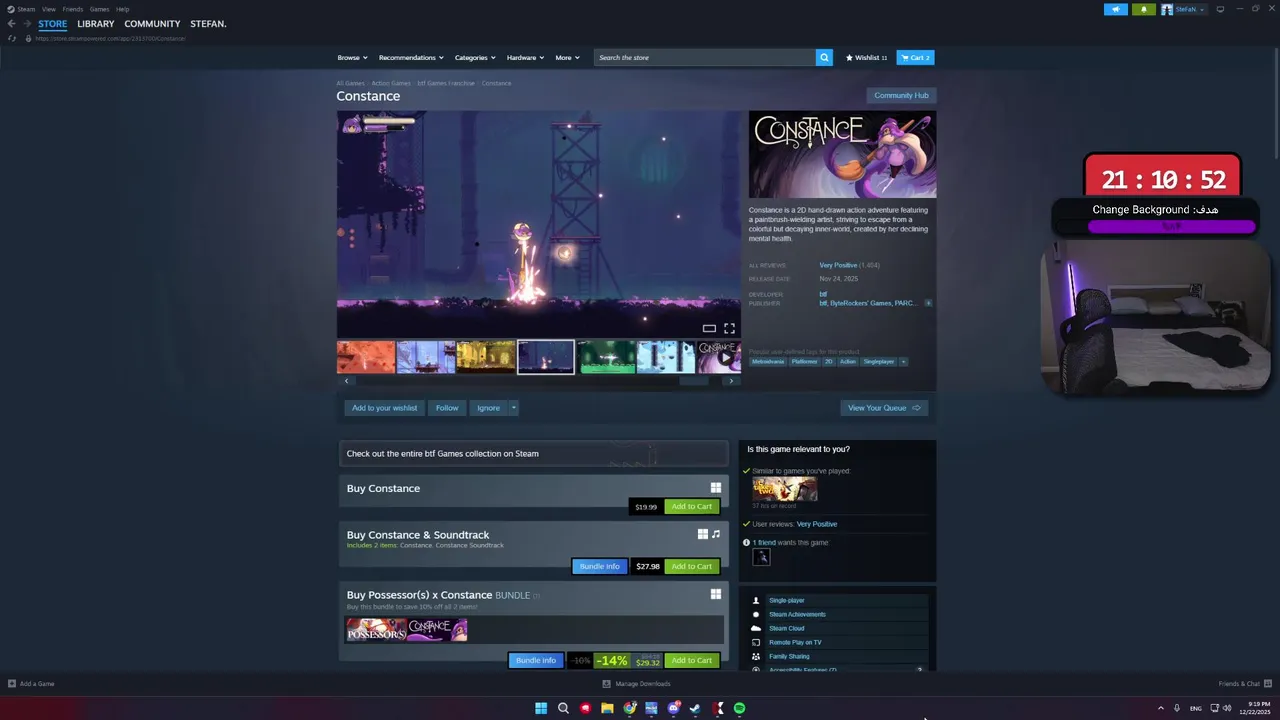The image size is (1280, 720).
Task: Add the $19.99 Constance to cart
Action: [691, 506]
